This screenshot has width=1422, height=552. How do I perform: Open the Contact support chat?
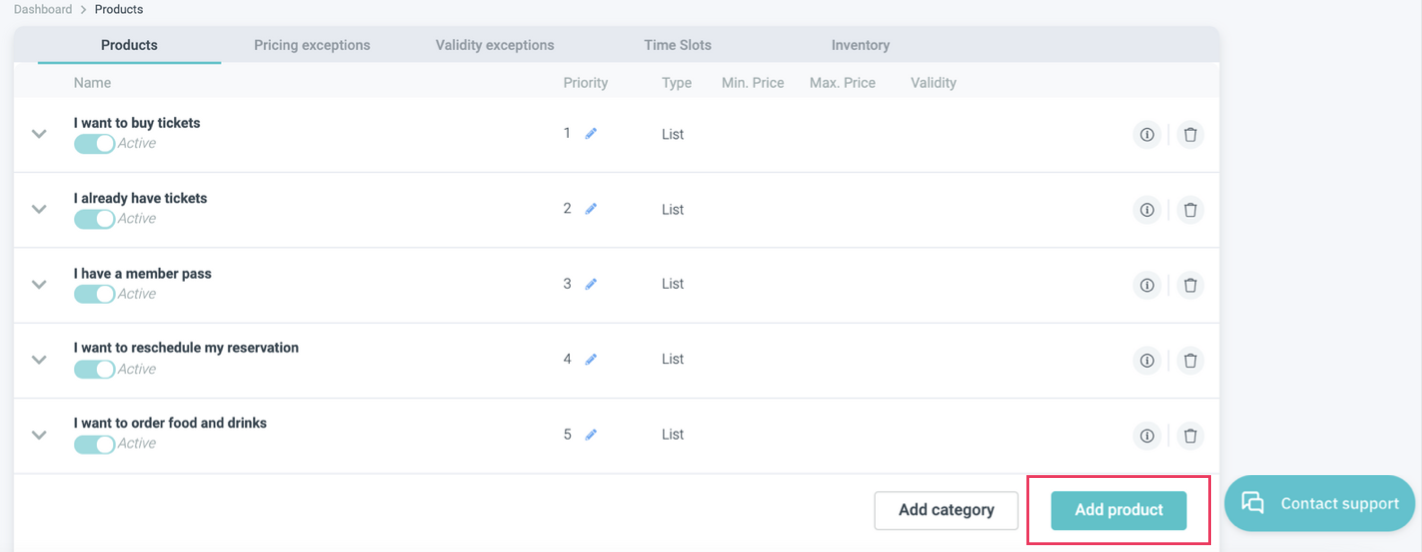1319,504
